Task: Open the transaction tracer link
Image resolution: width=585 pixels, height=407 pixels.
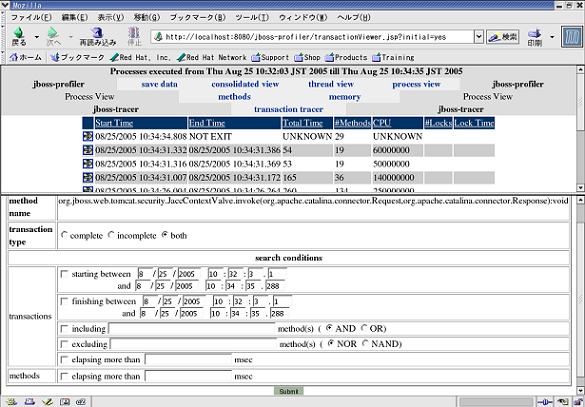Action: click(x=288, y=109)
